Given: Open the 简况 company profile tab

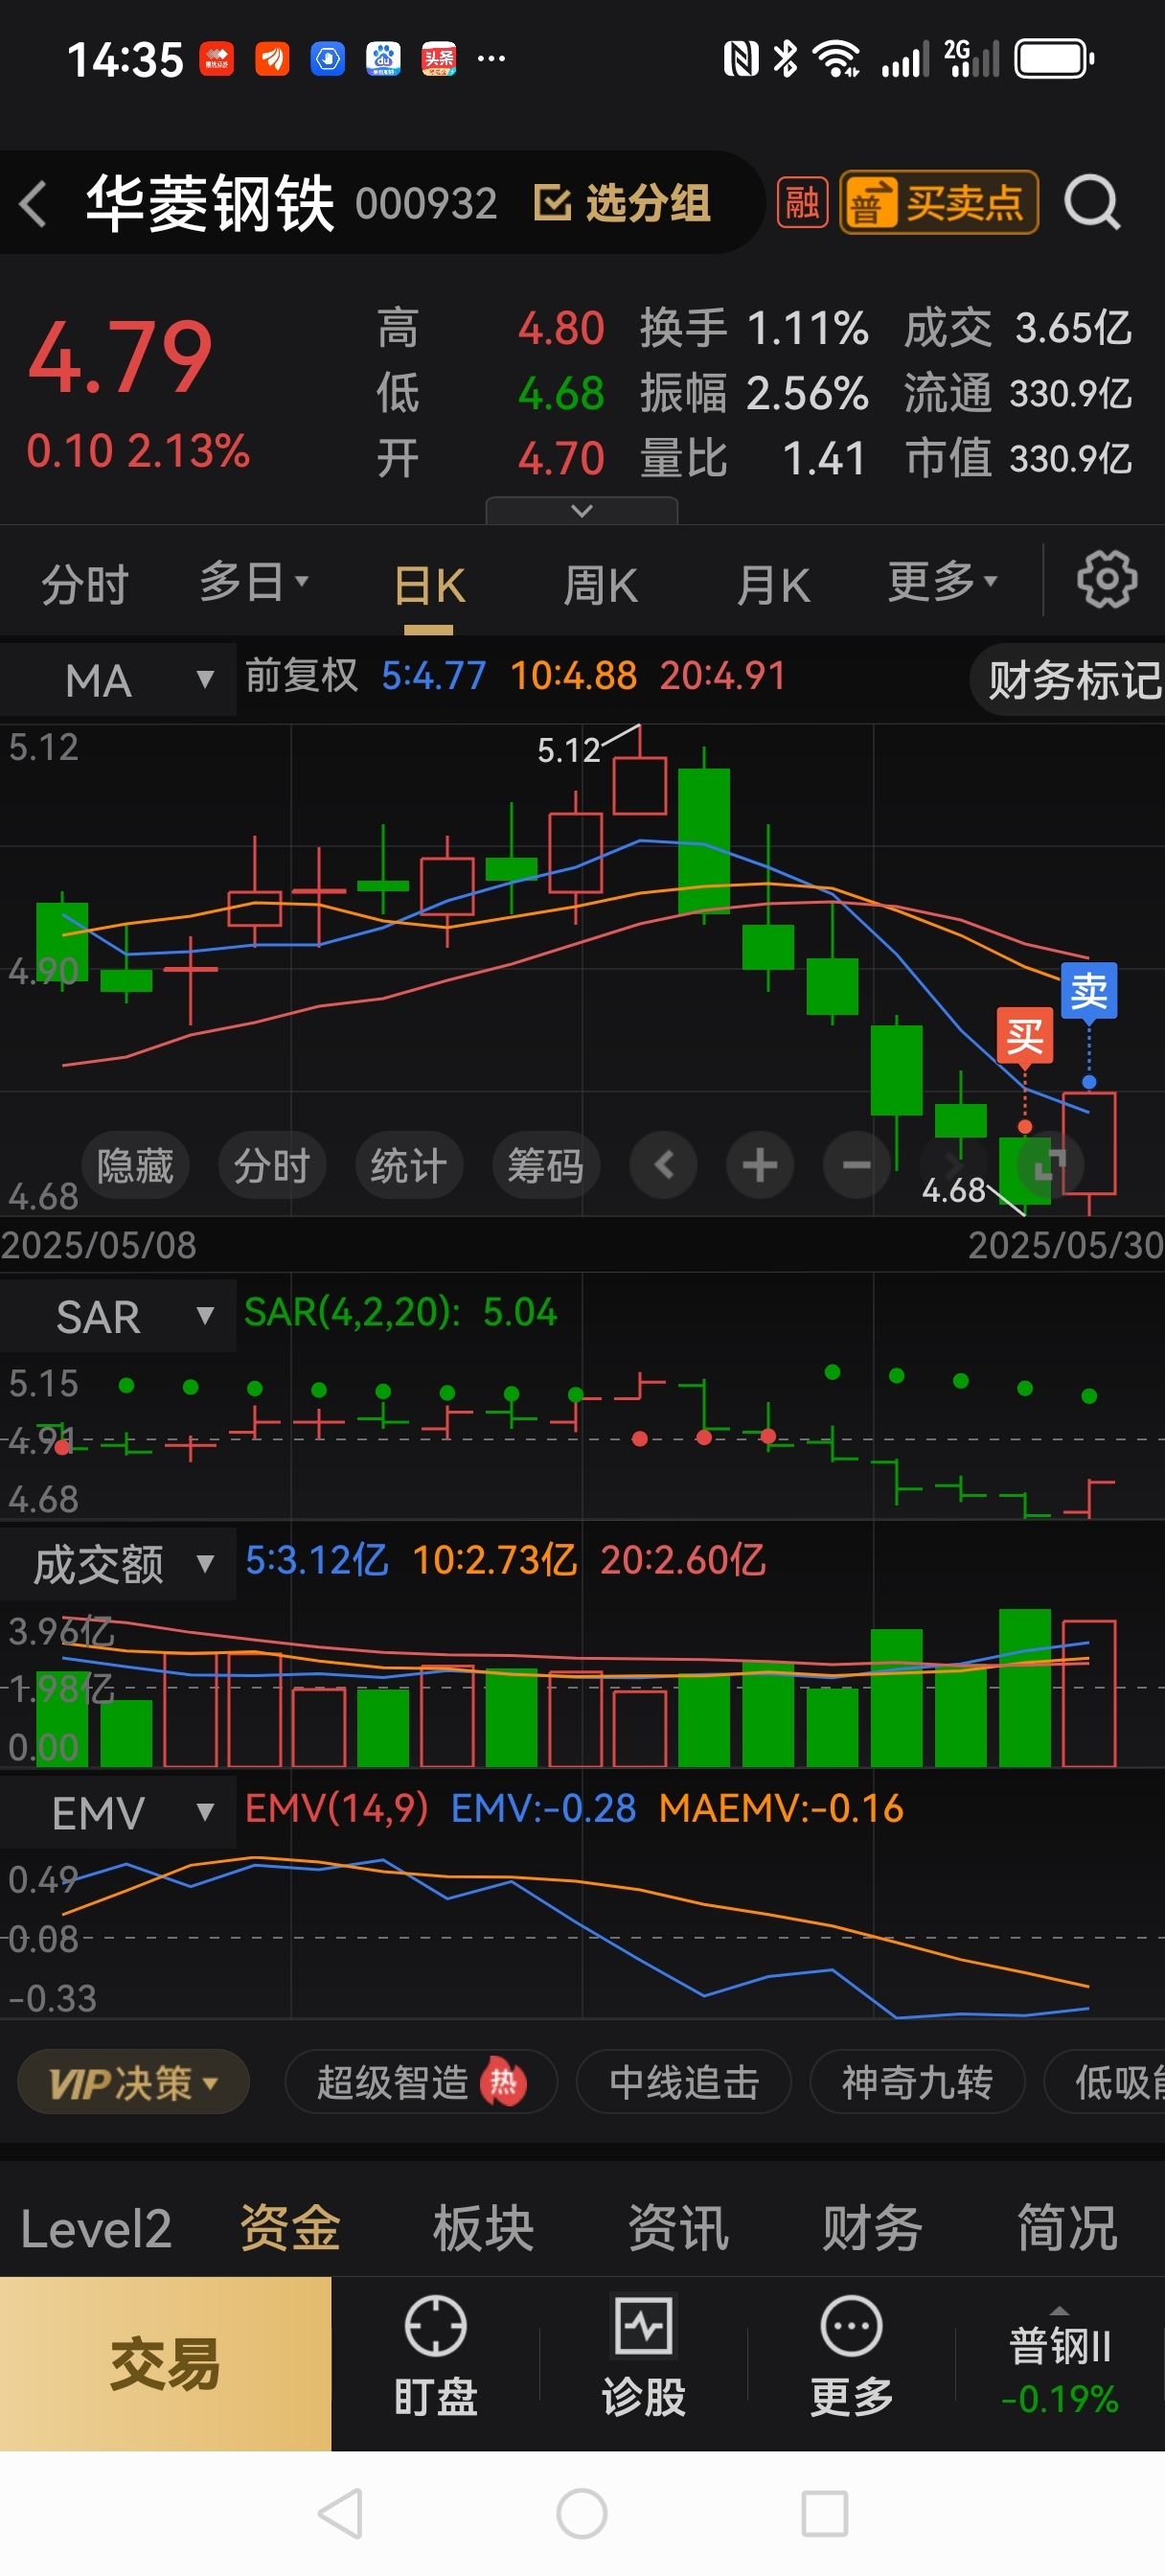Looking at the screenshot, I should [x=1067, y=2229].
